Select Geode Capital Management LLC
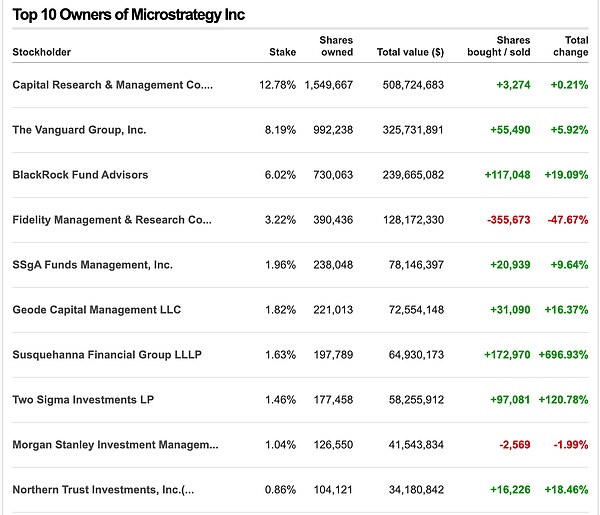 pyautogui.click(x=96, y=310)
